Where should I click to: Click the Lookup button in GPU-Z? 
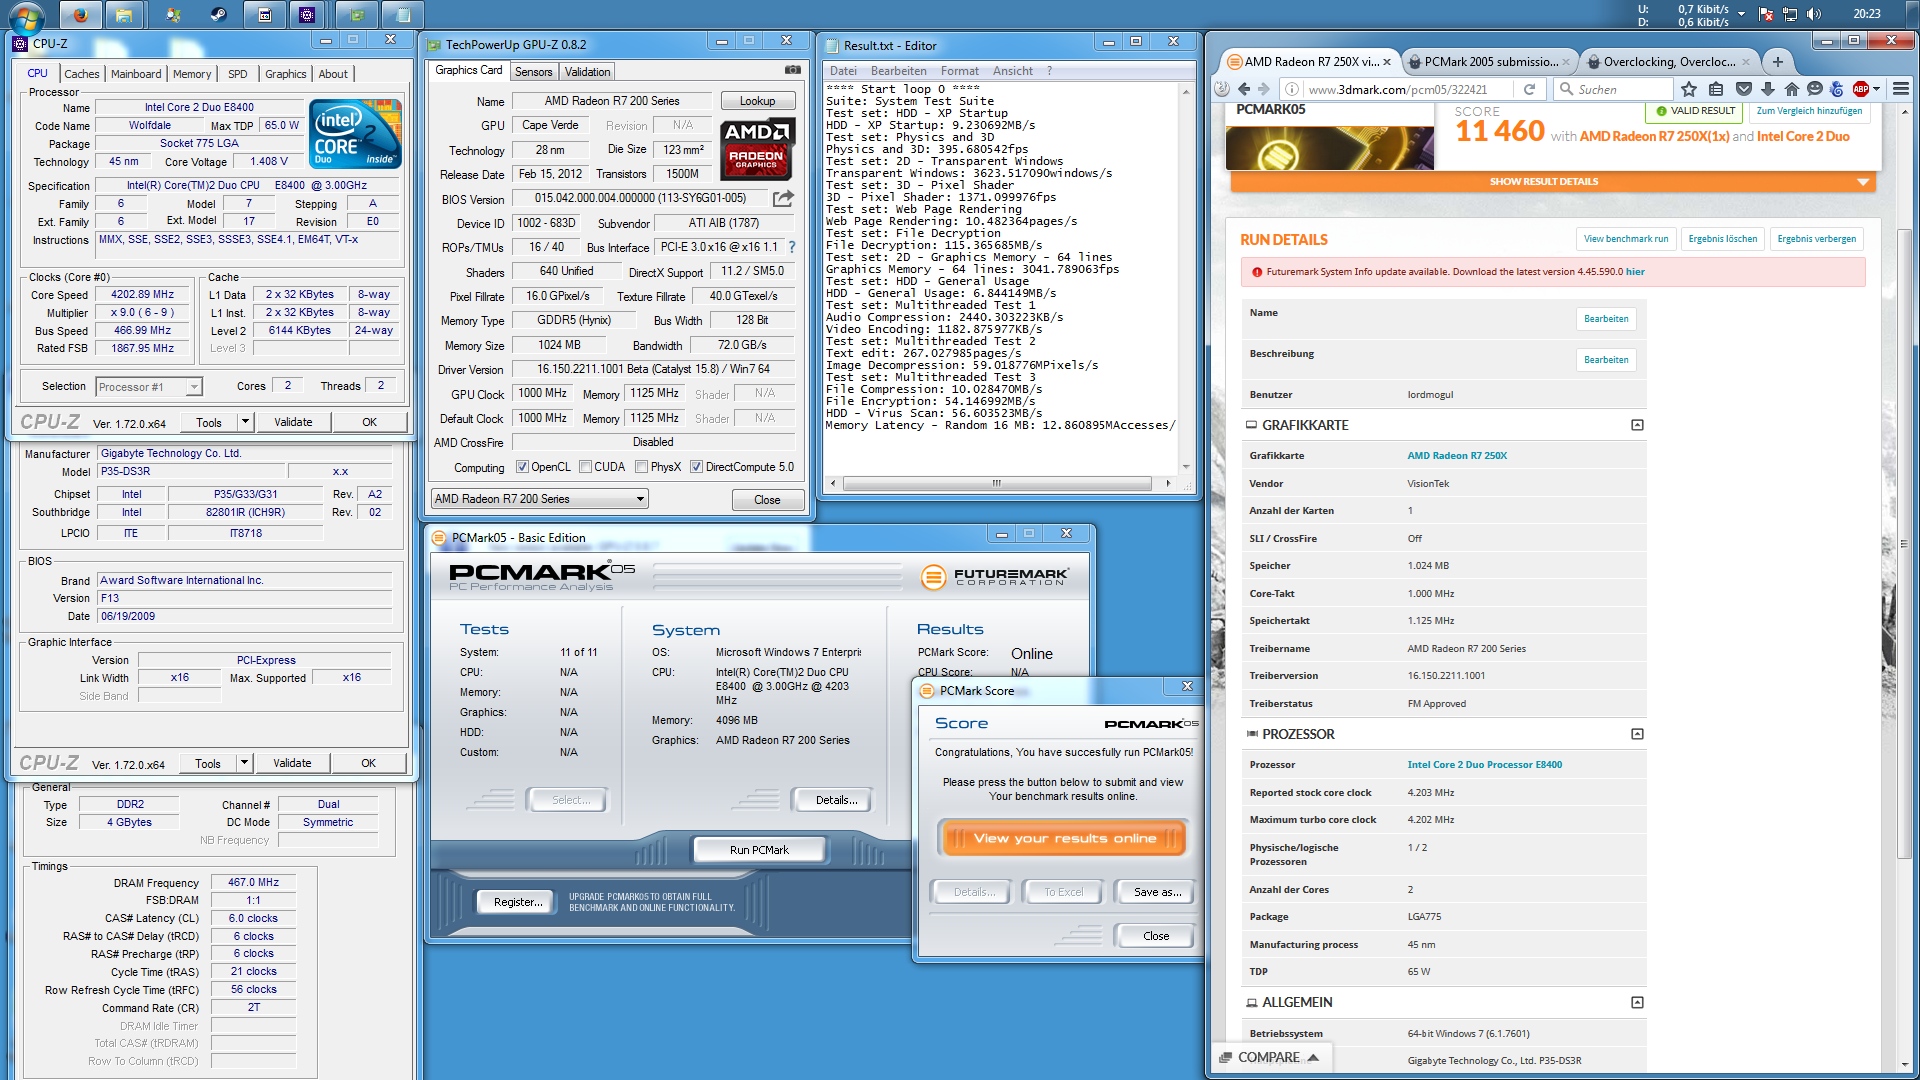[x=757, y=101]
